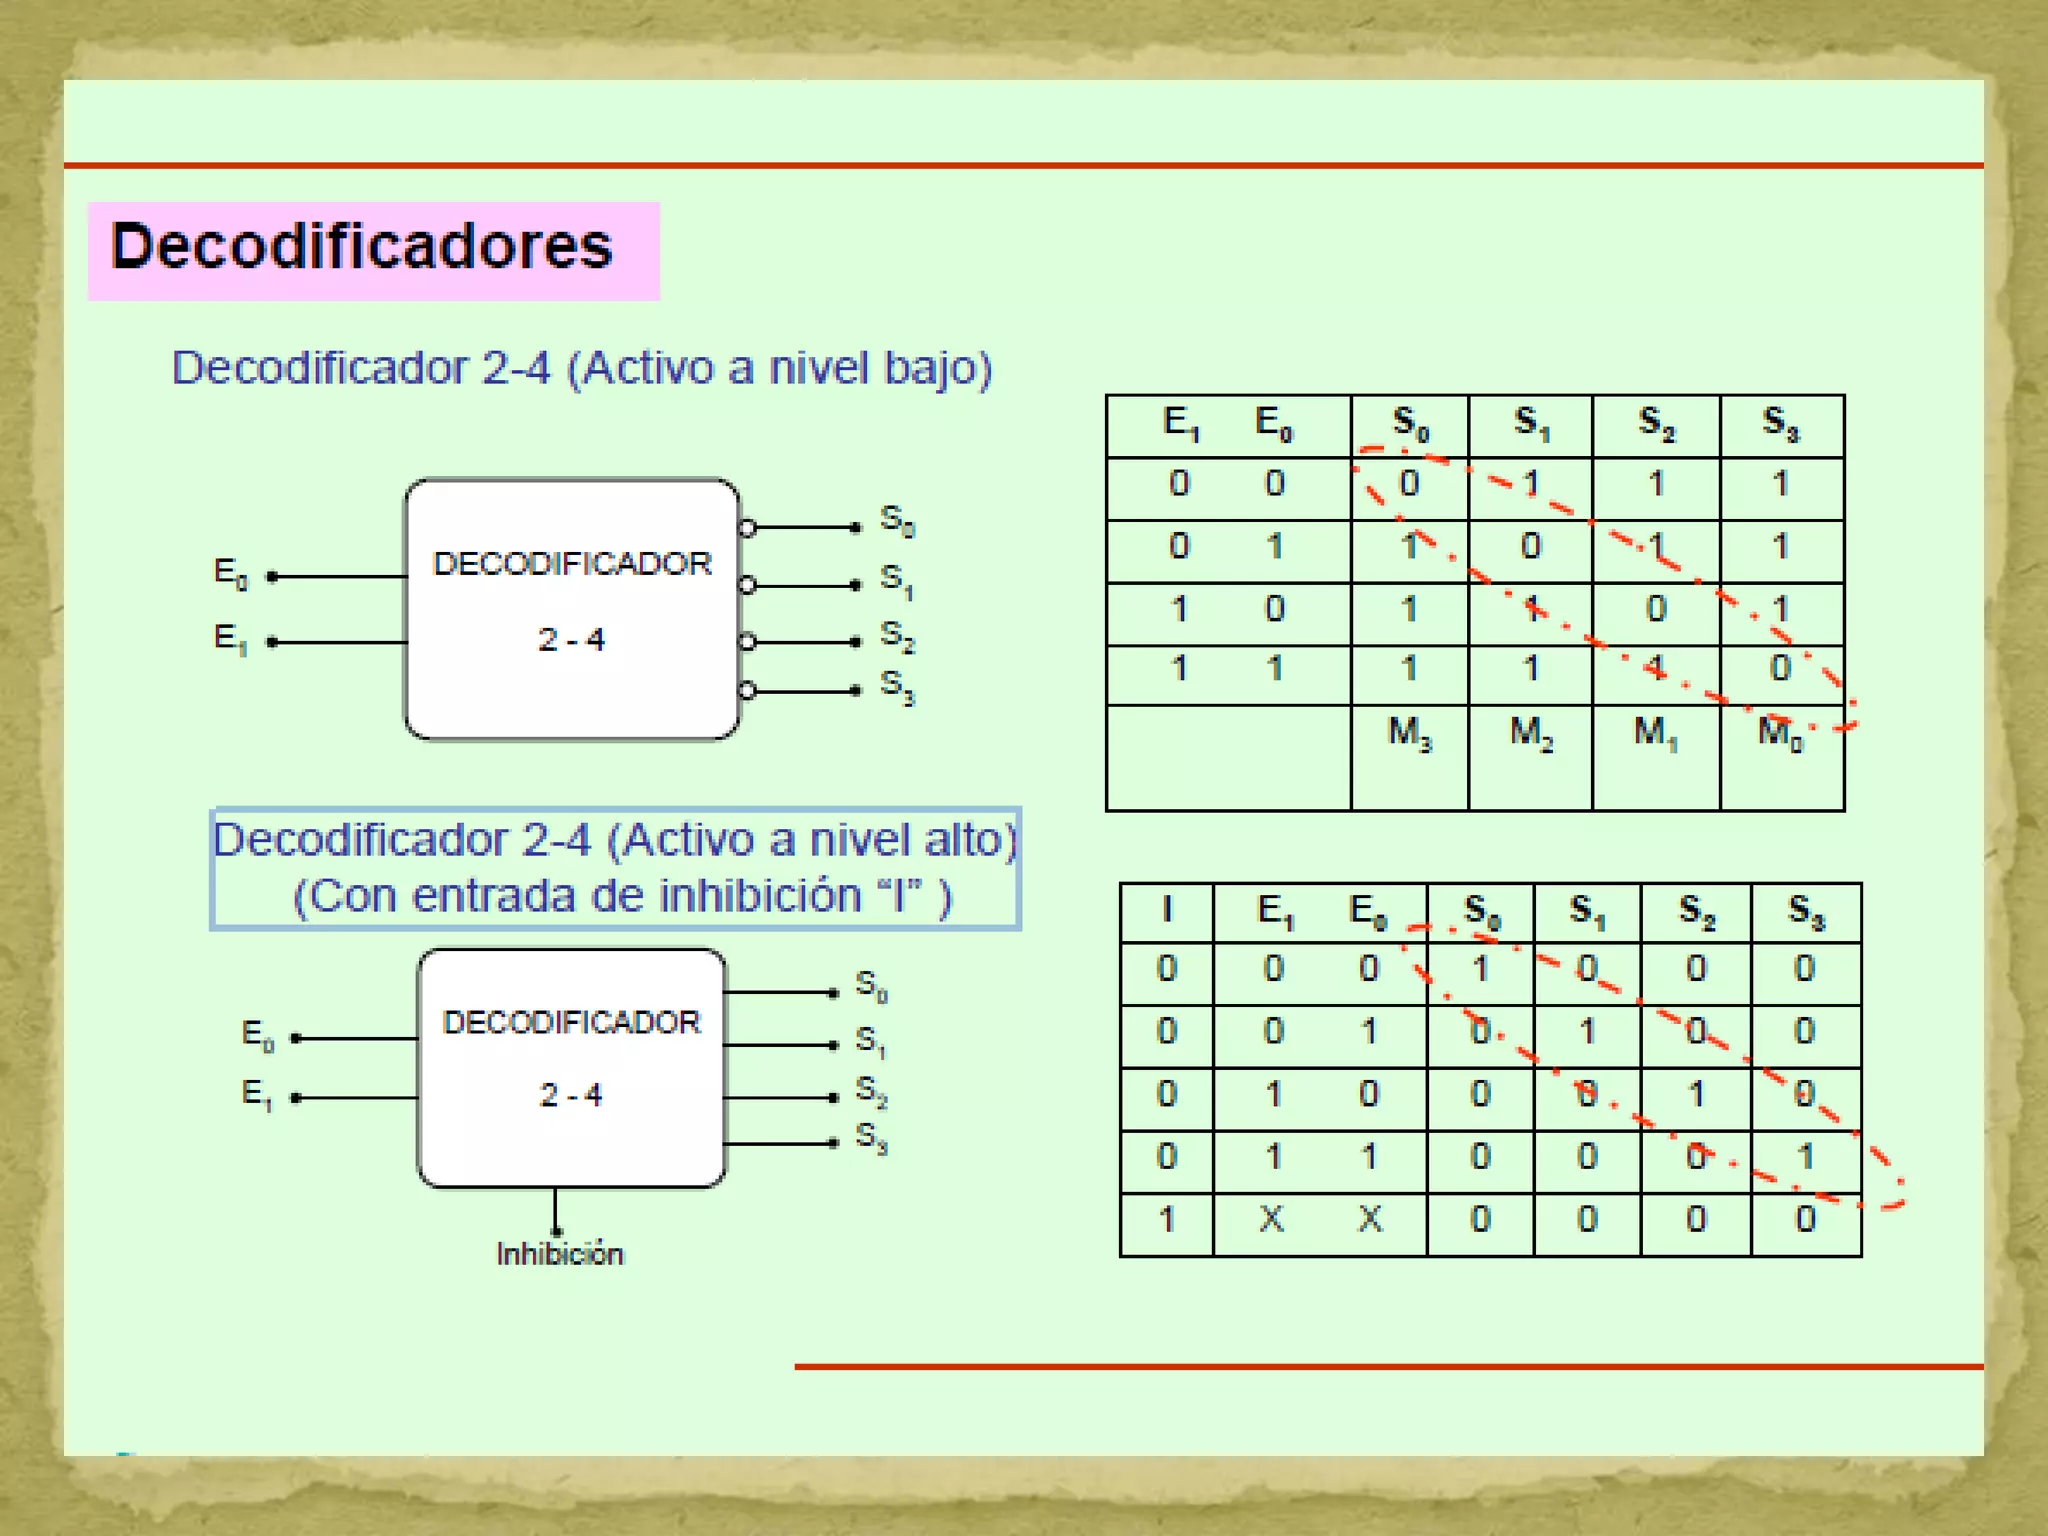Click the E1 input label of the upper decoder

click(230, 638)
